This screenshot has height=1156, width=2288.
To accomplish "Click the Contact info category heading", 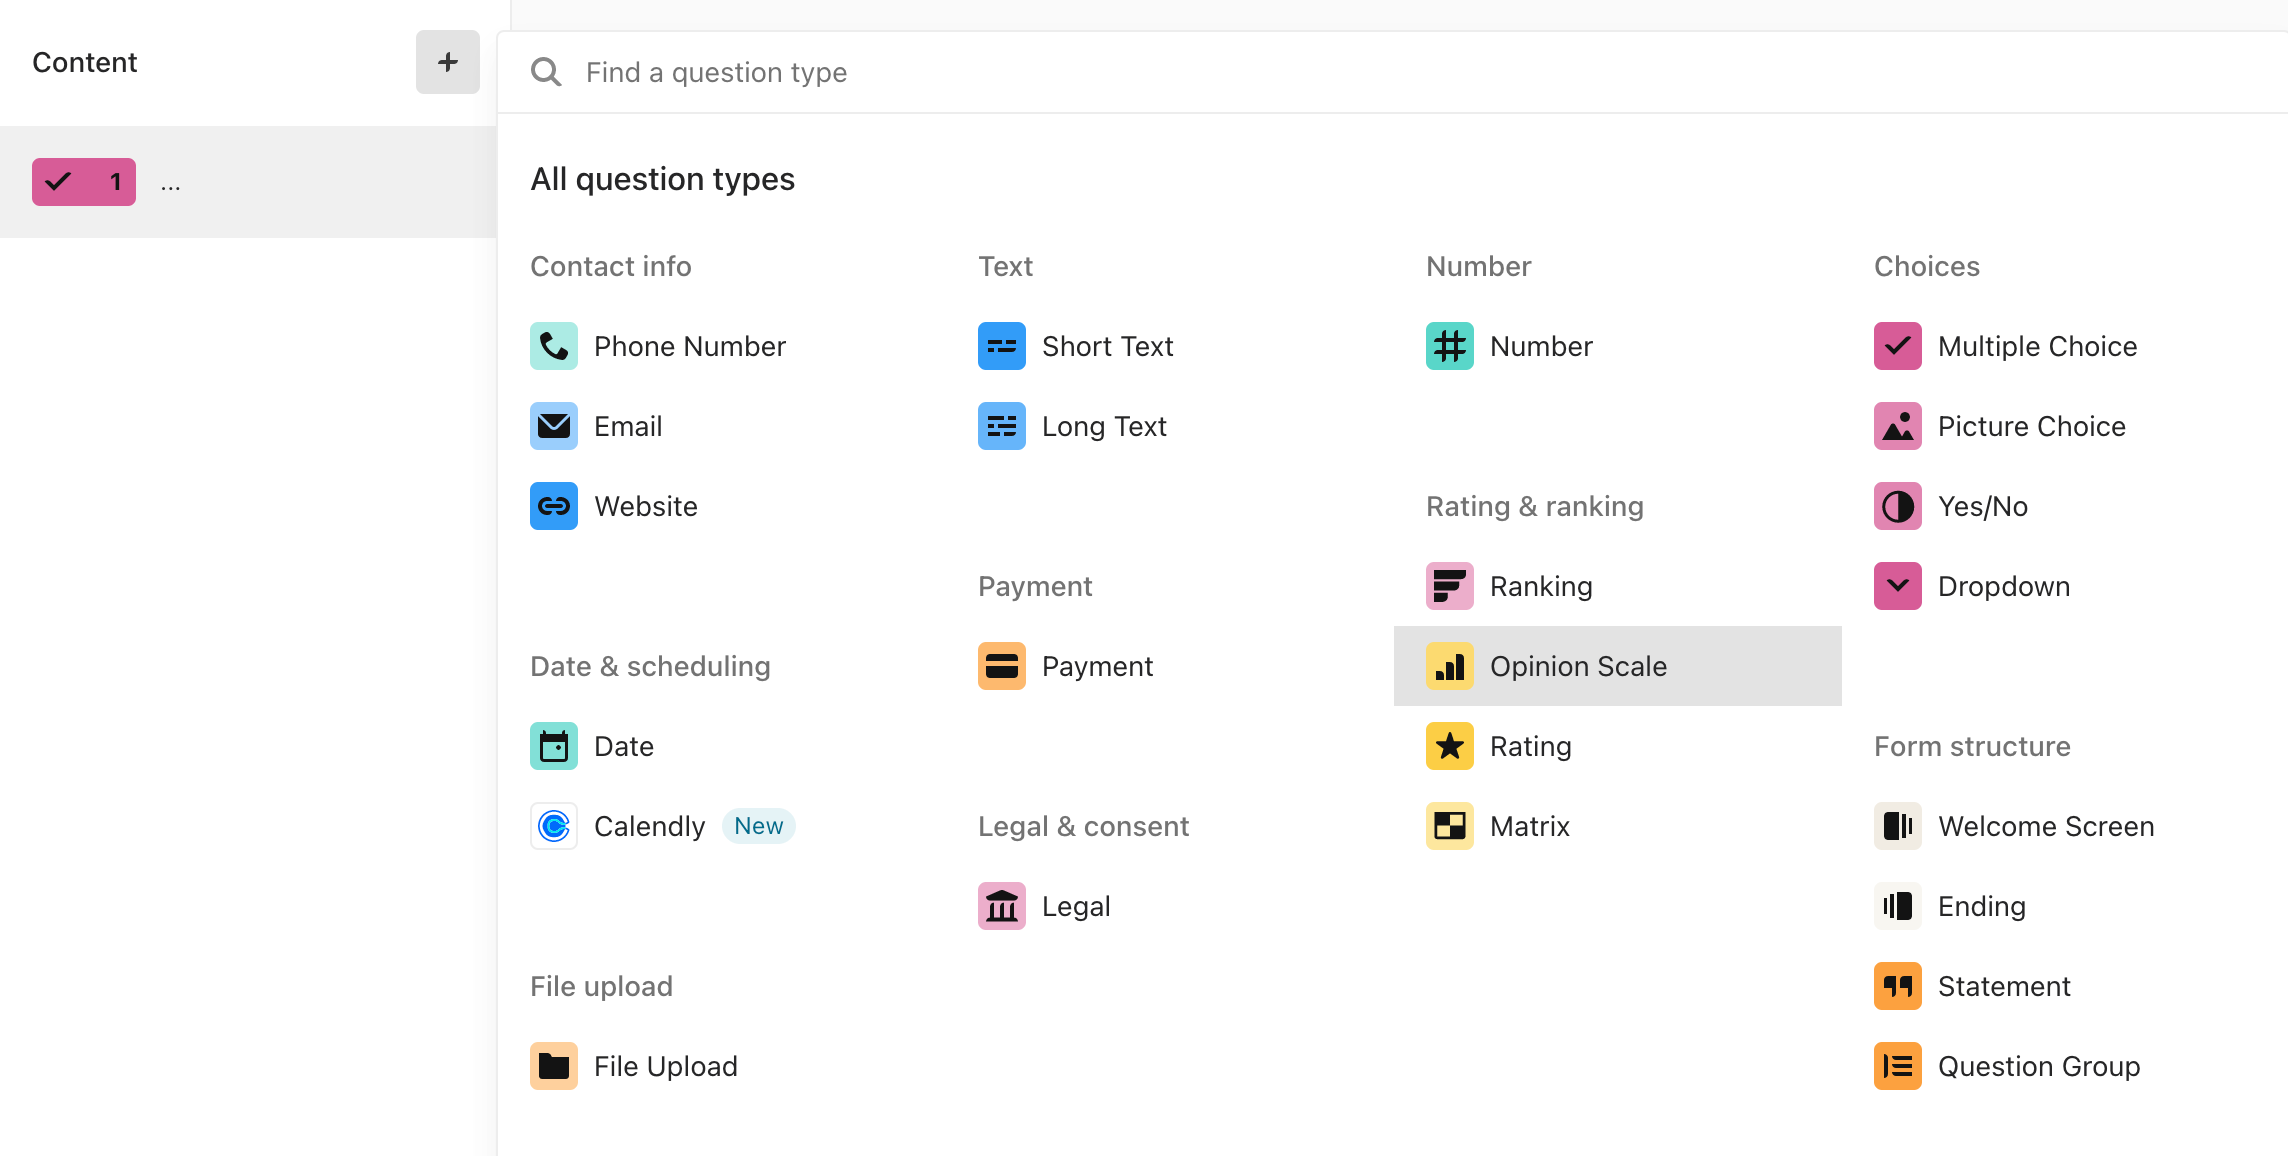I will [611, 266].
